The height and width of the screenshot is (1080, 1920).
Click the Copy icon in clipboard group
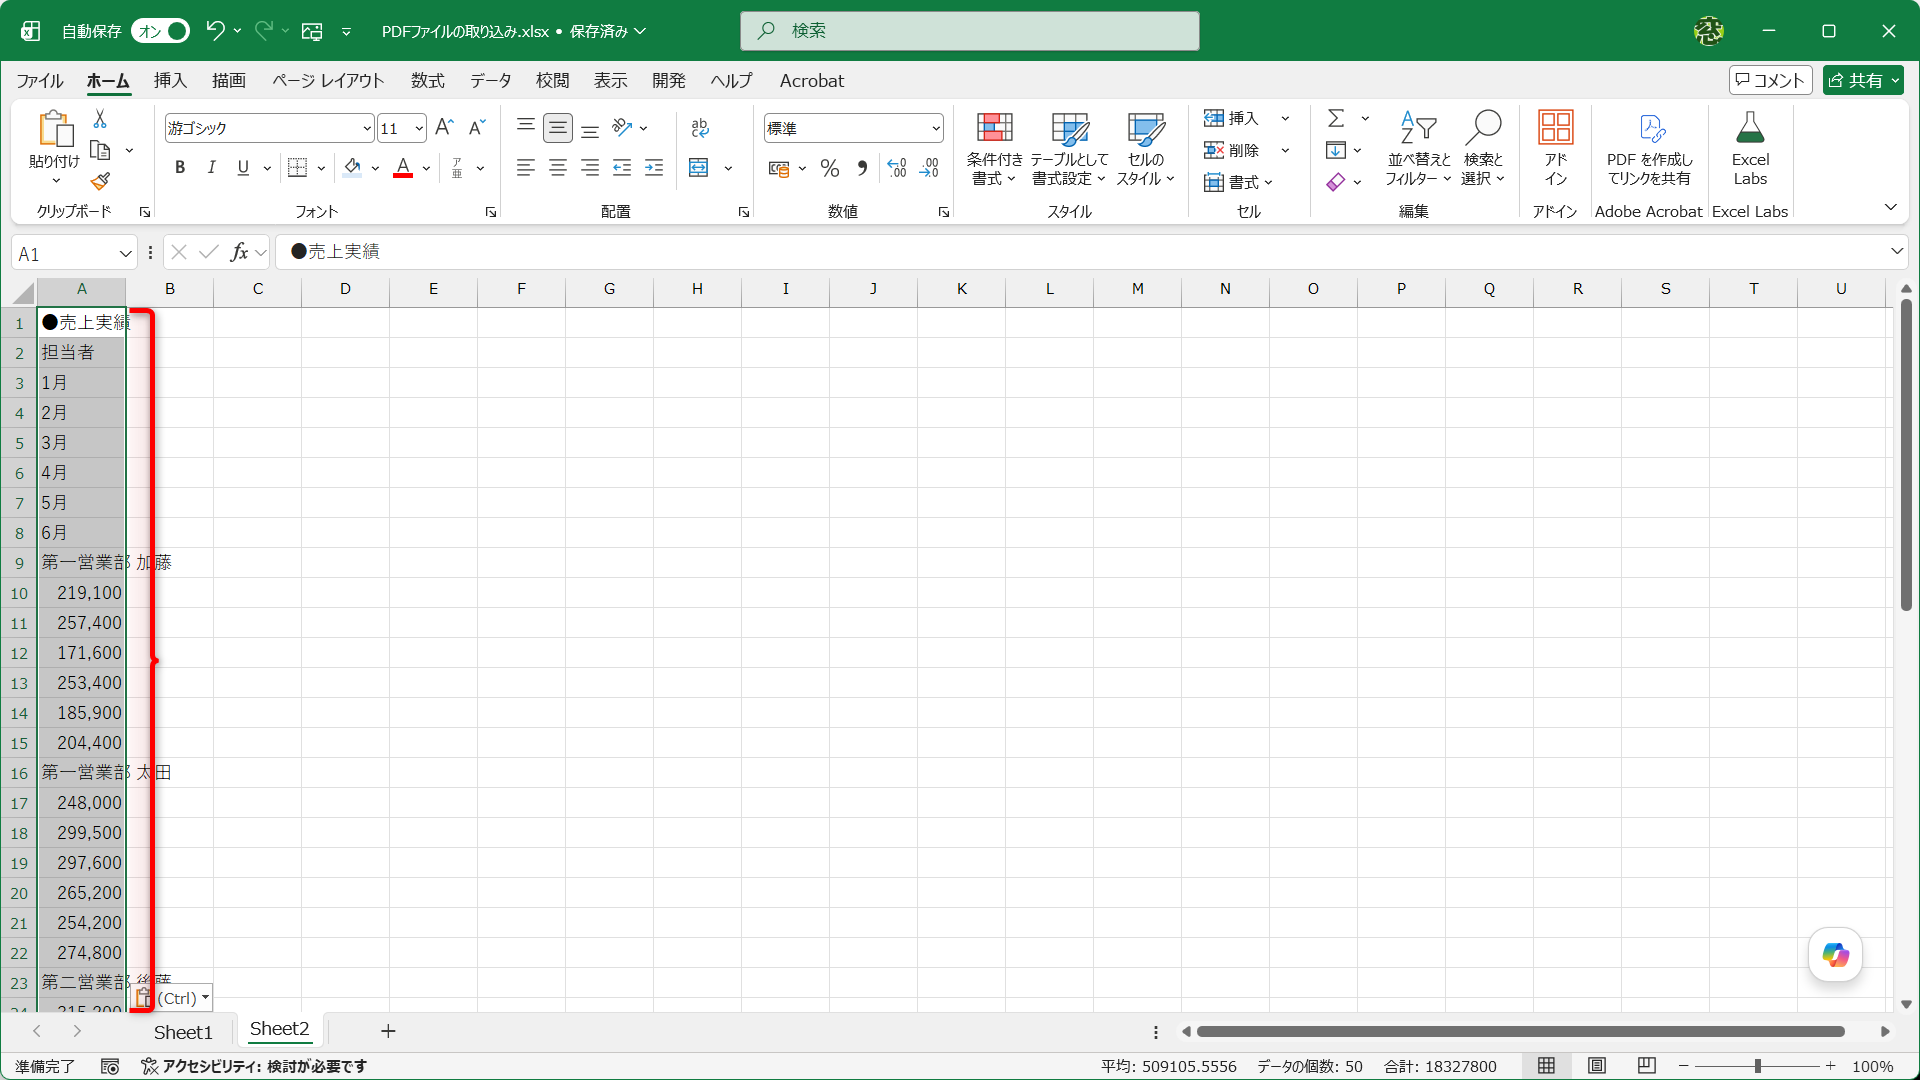click(x=100, y=150)
